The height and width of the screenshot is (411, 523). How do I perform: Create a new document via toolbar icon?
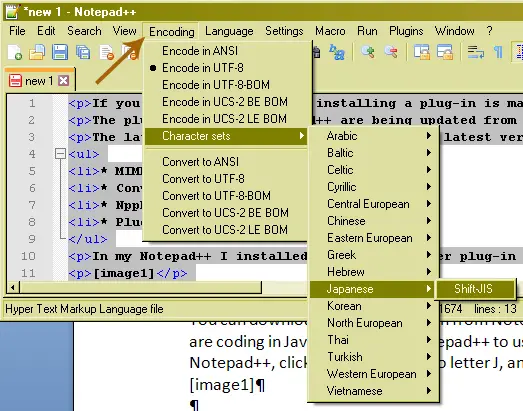[x=15, y=52]
